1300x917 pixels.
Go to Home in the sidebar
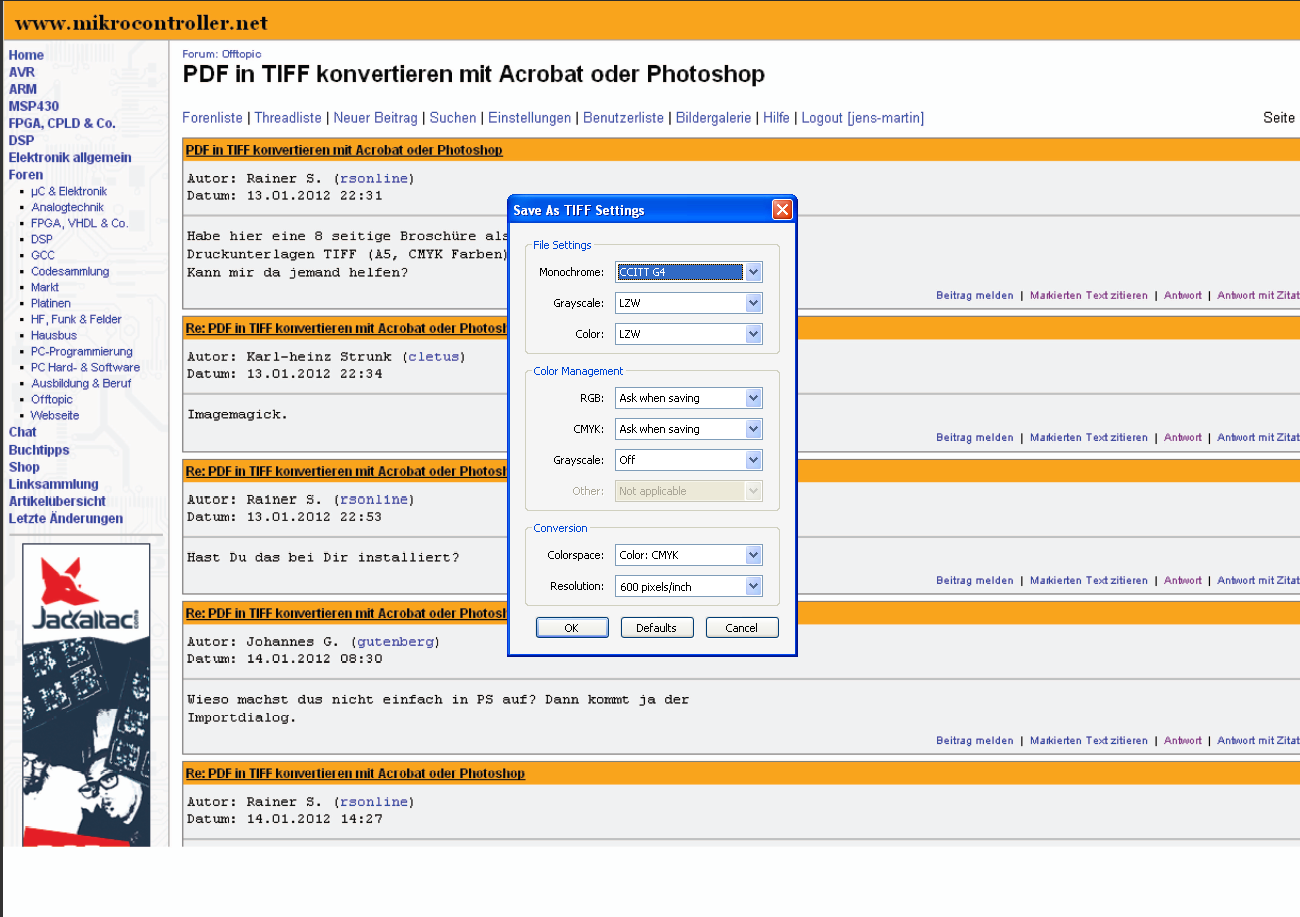tap(26, 55)
